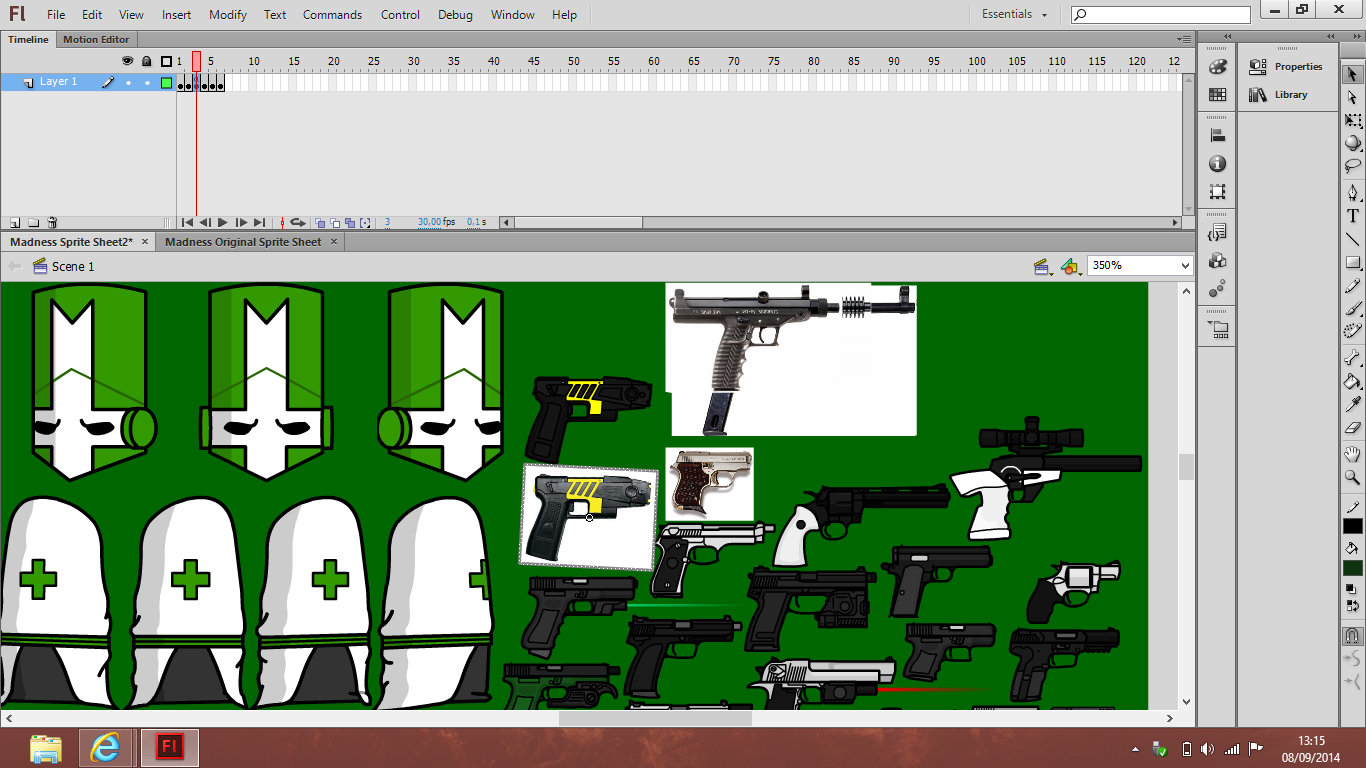The image size is (1366, 768).
Task: Activate the Pen tool
Action: click(1352, 193)
